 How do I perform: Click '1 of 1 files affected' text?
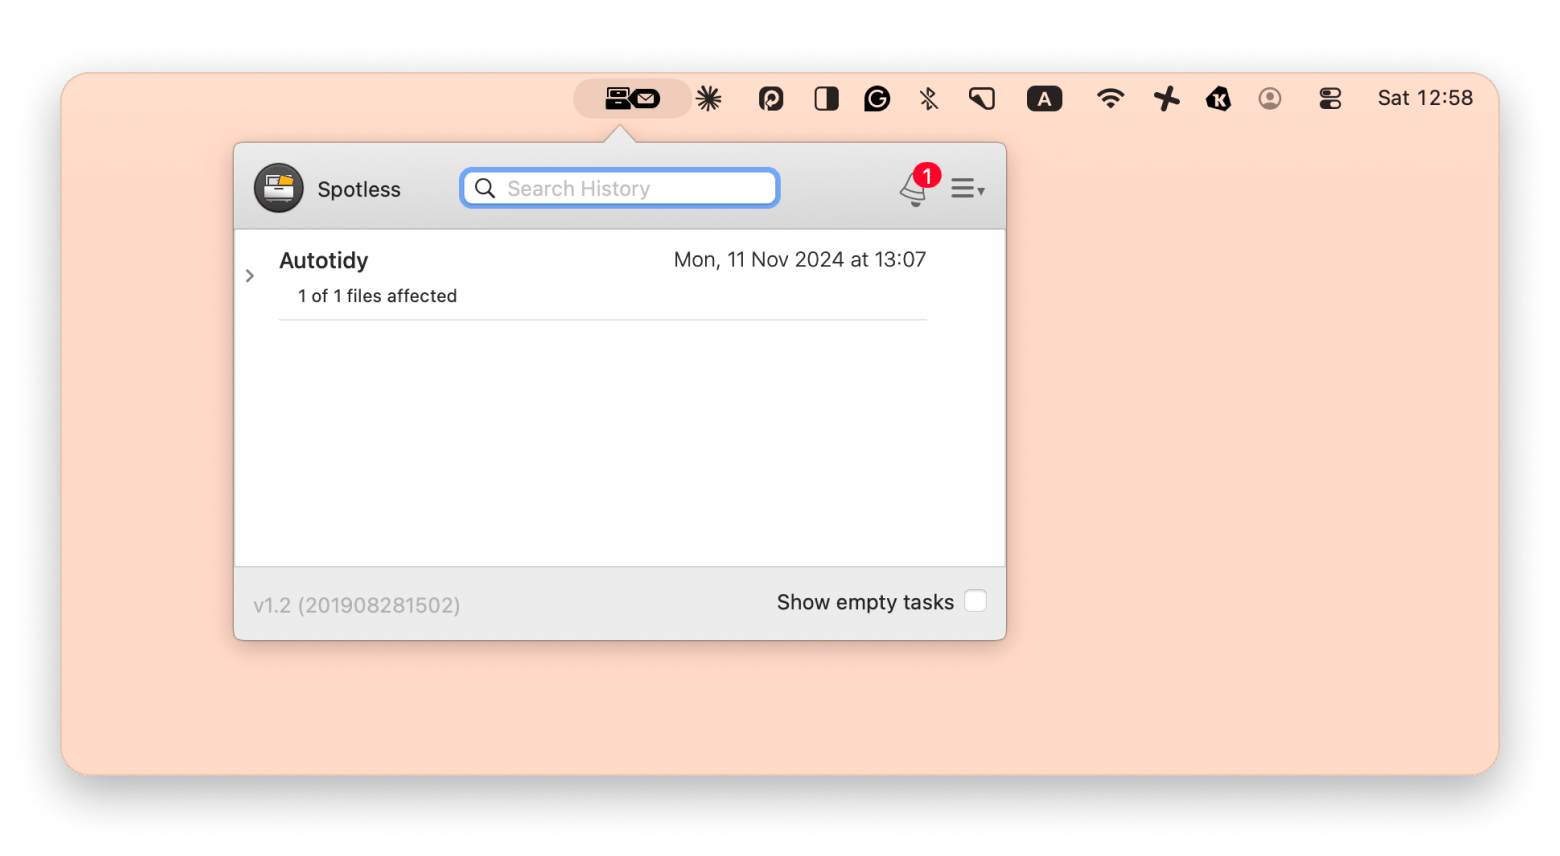(x=377, y=296)
